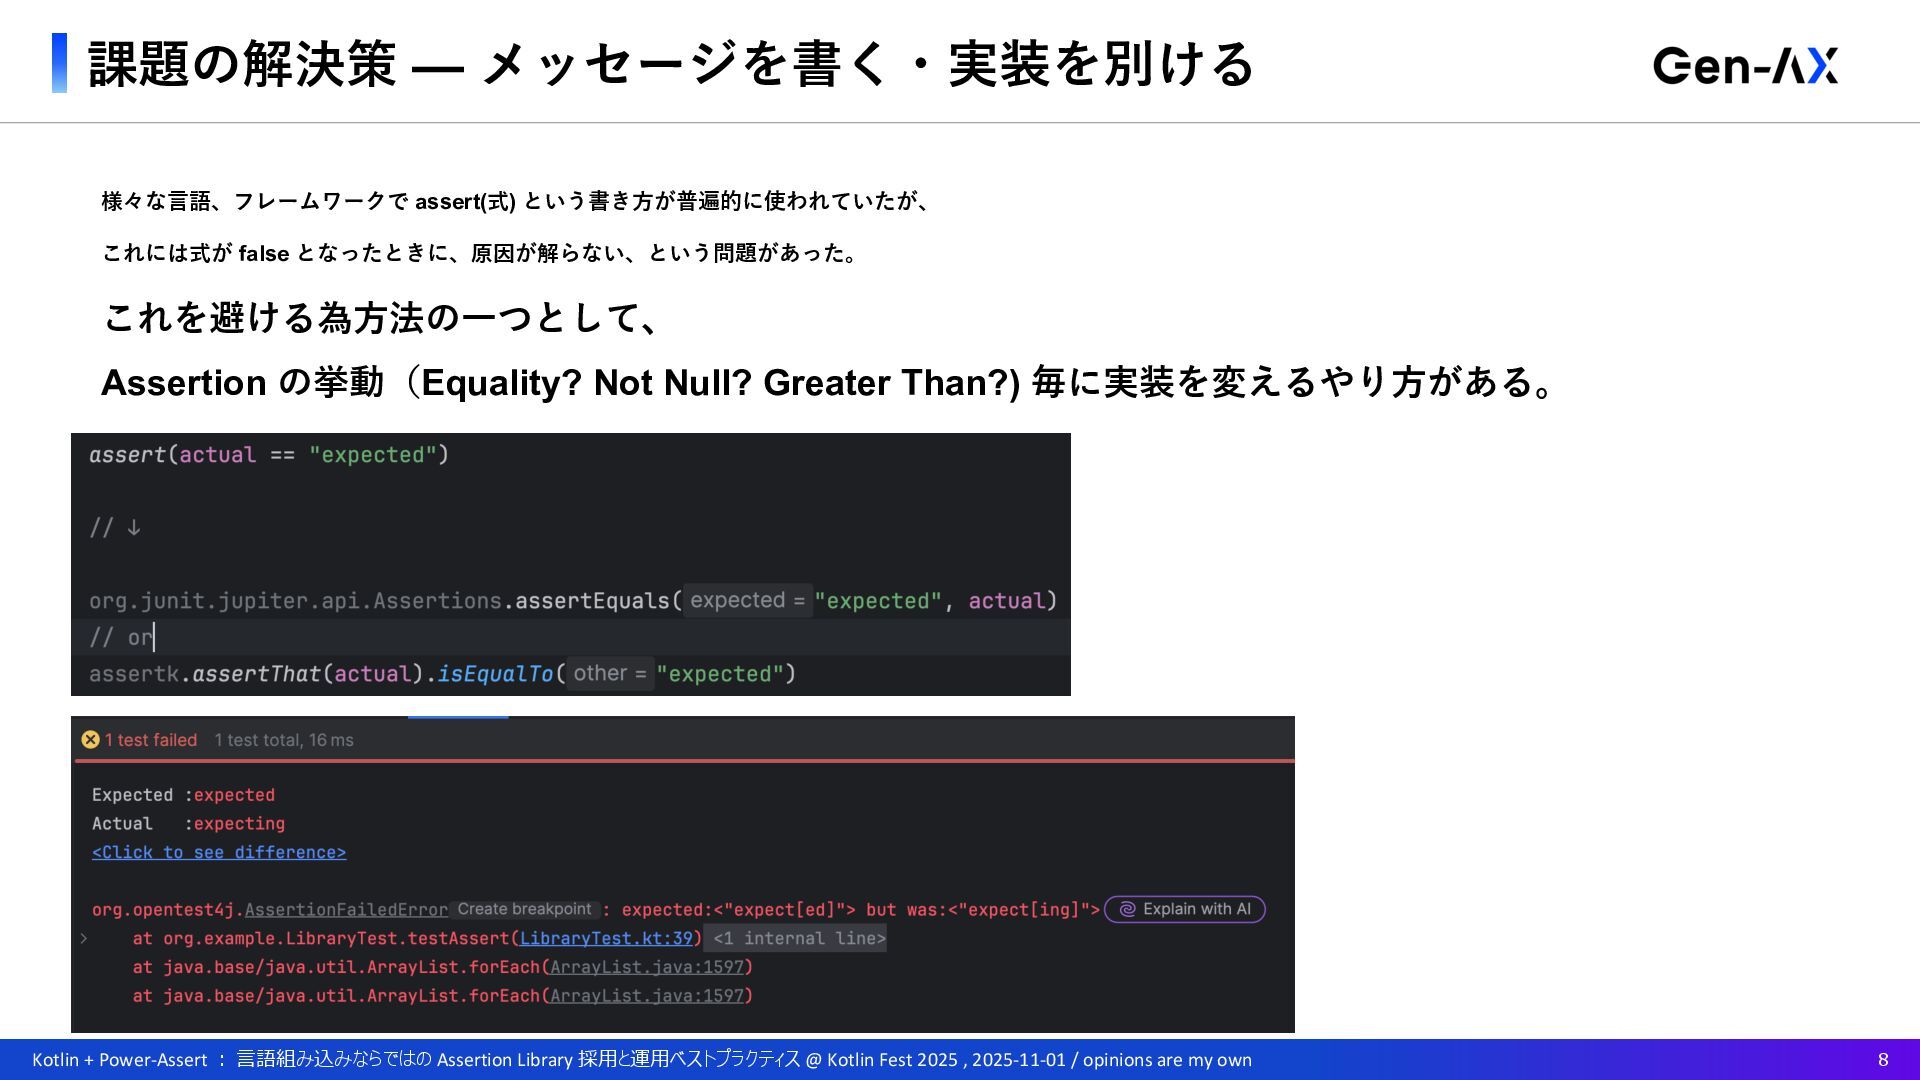Click the AssertionFailedError class link
Viewport: 1920px width, 1080px height.
[346, 910]
